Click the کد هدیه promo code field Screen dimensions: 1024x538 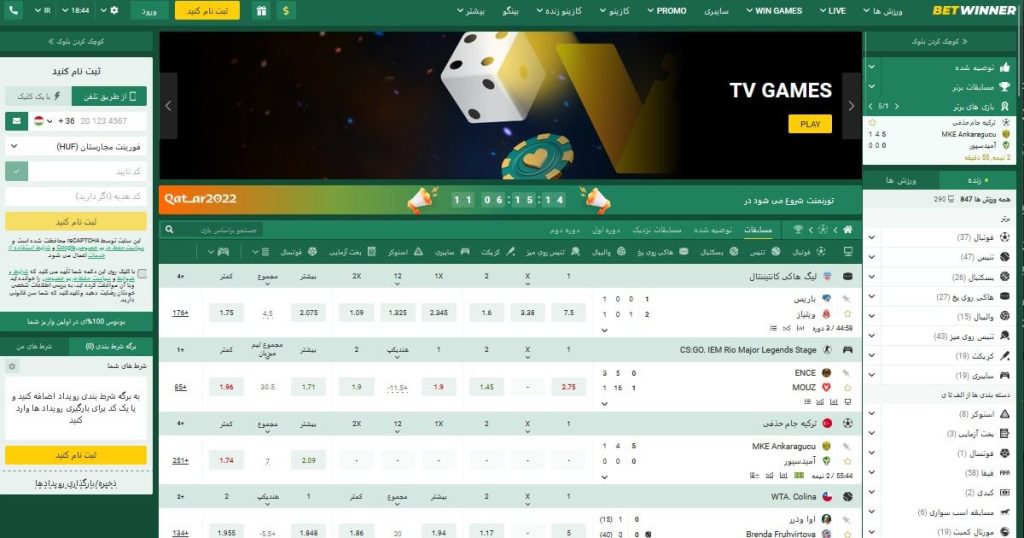[x=76, y=196]
